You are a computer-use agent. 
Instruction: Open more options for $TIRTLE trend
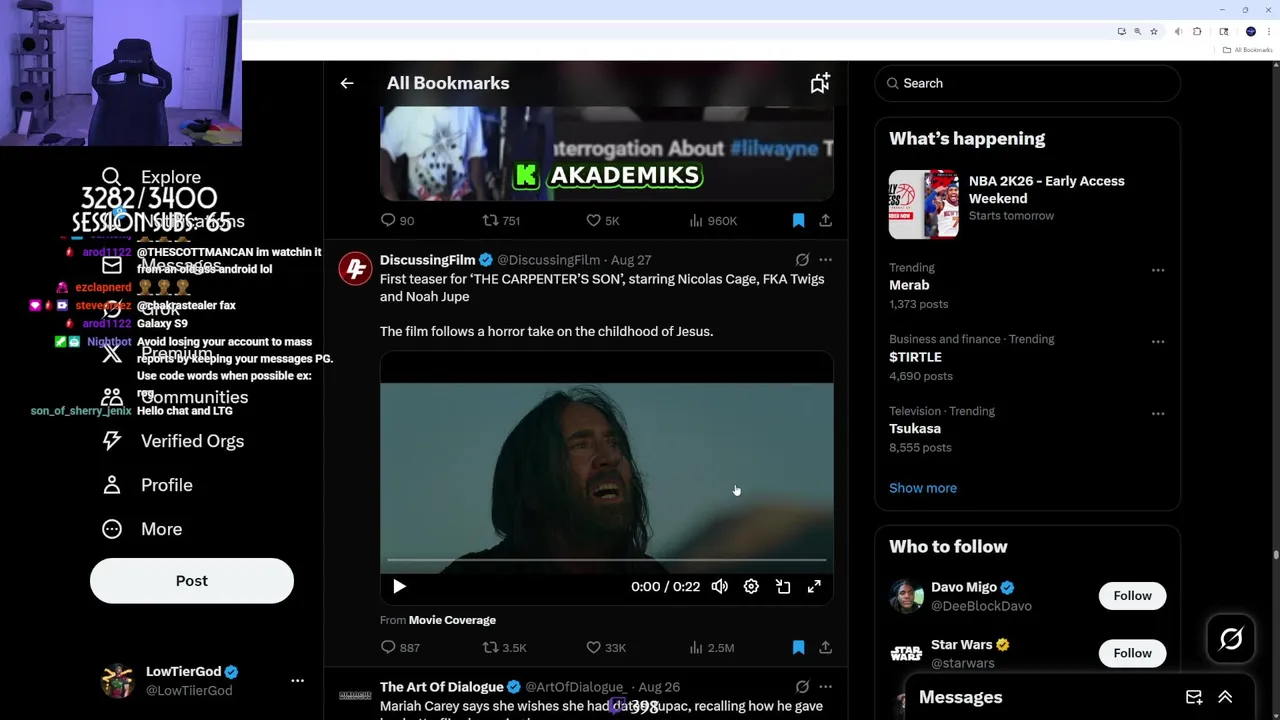1158,341
